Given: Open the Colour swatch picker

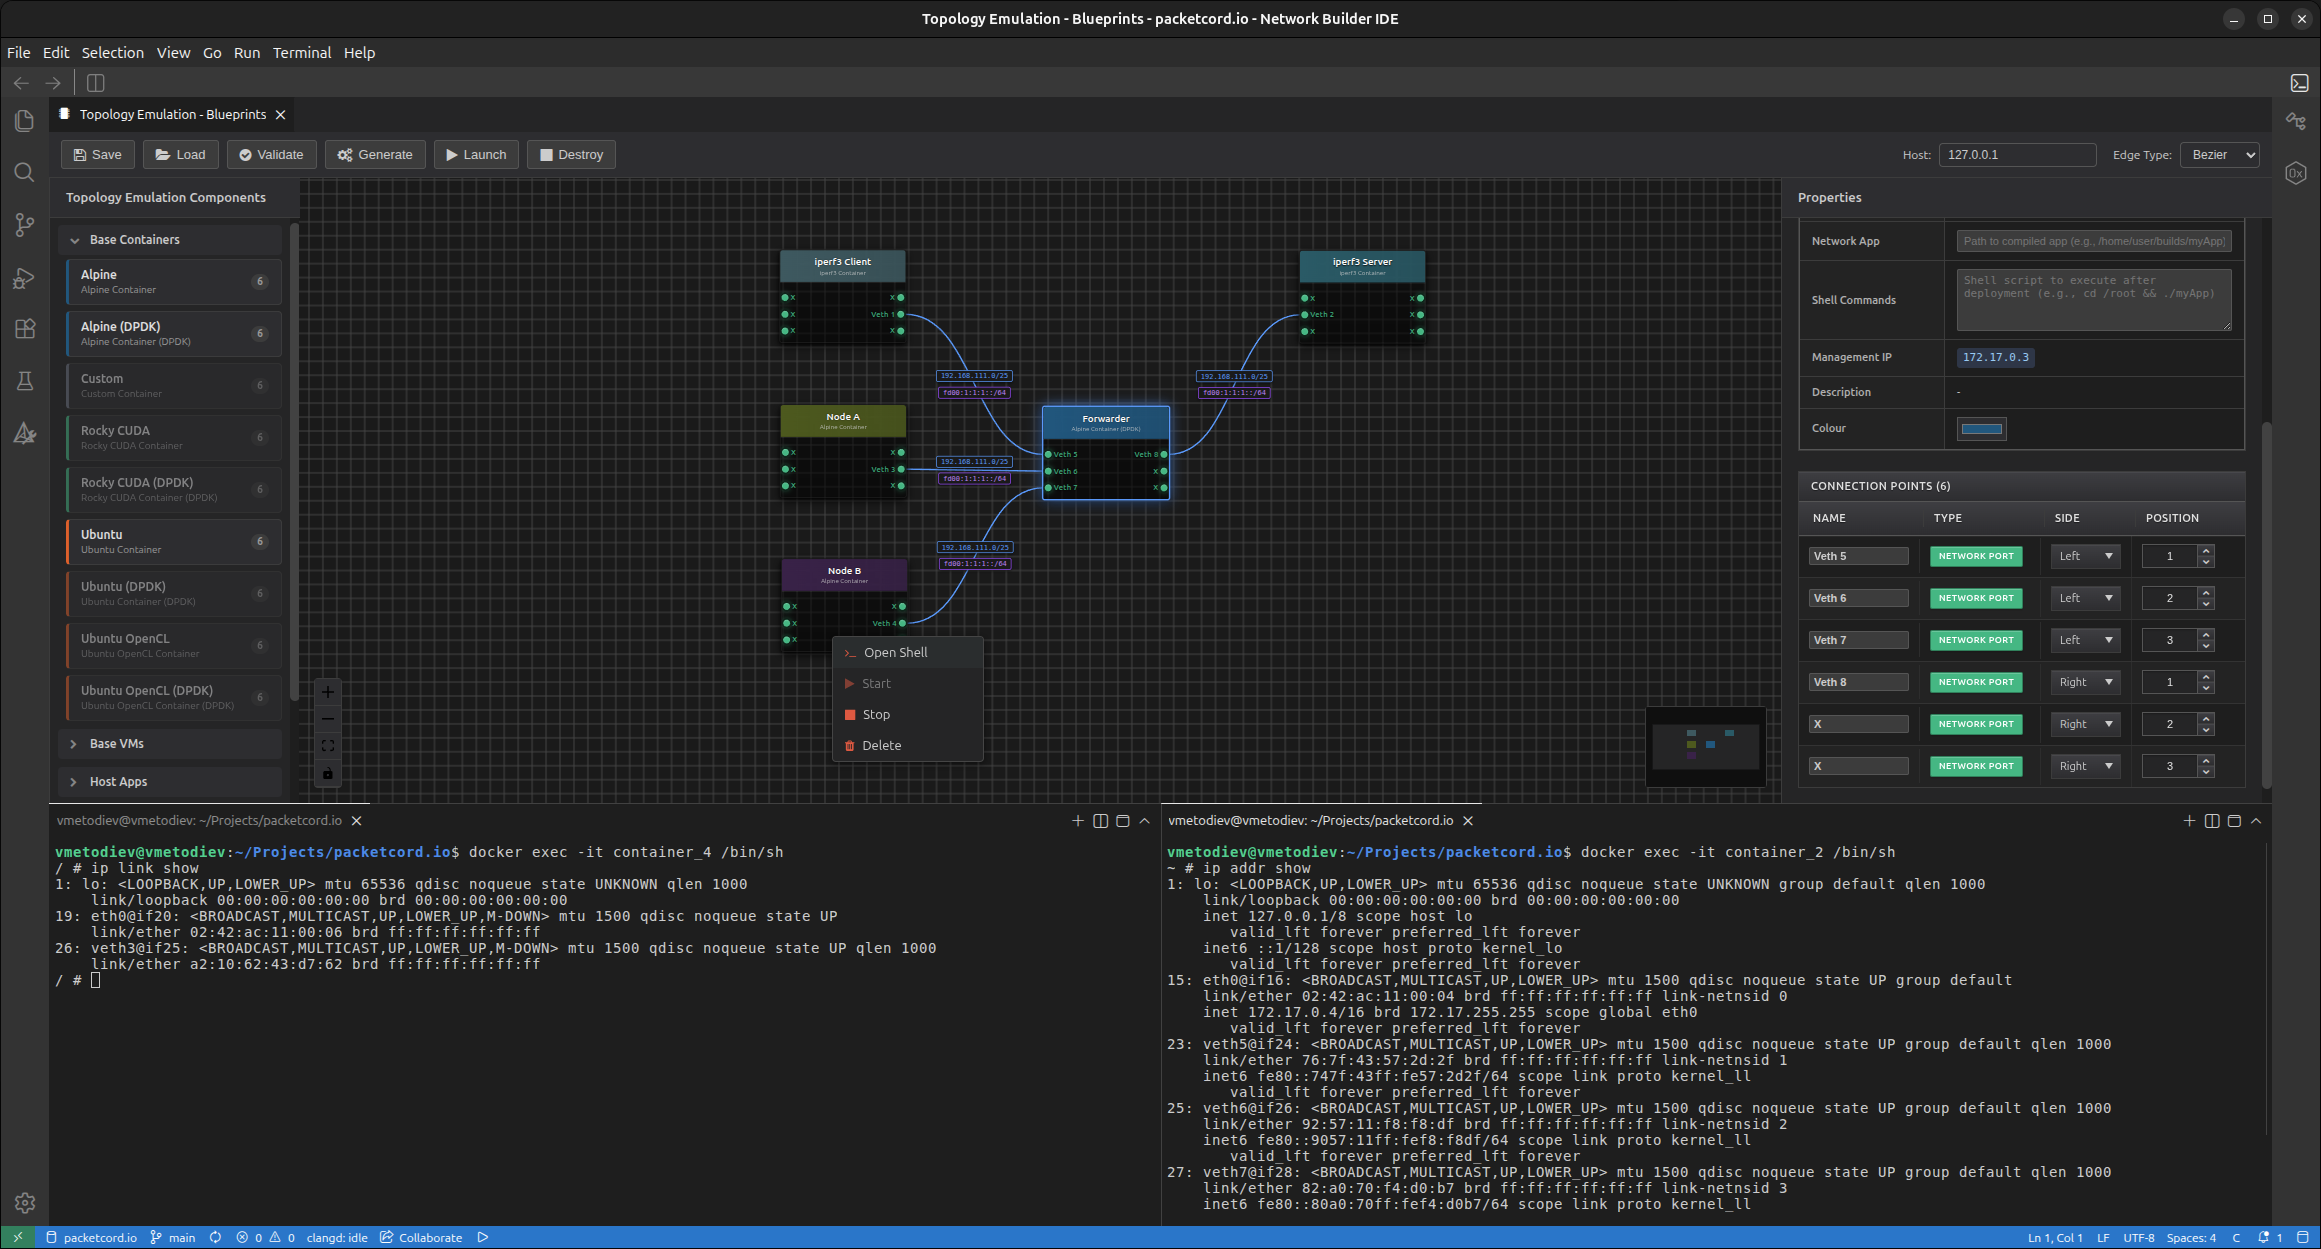Looking at the screenshot, I should [x=1981, y=429].
